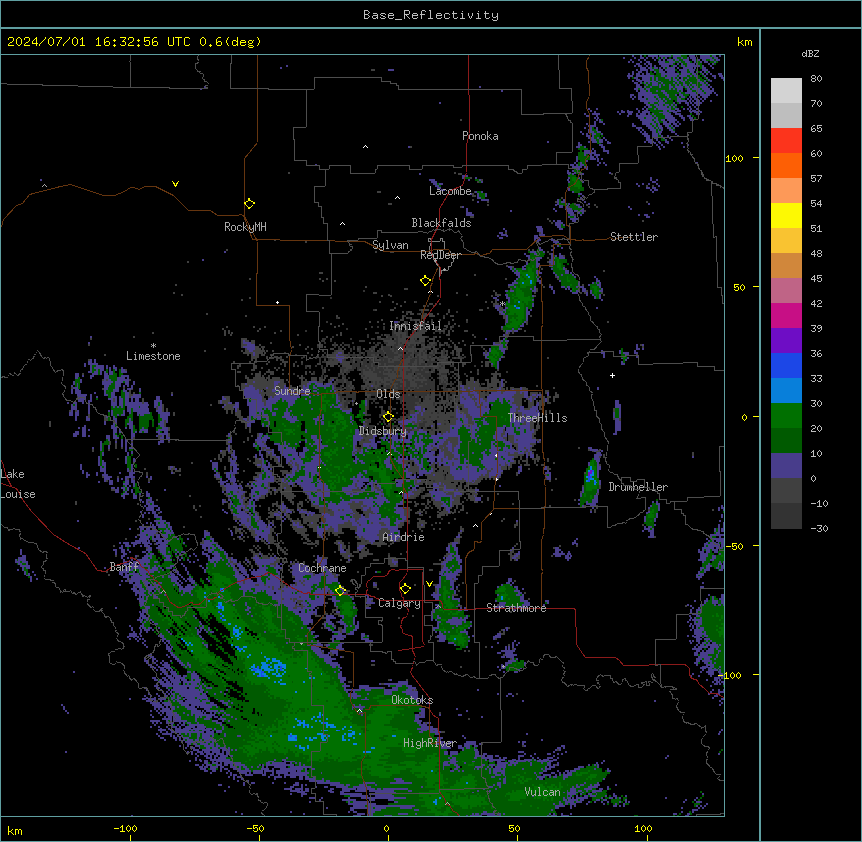Pick the bright yellow swatch between 54 and 51 dBZ
Screen dimensions: 862x842
786,216
